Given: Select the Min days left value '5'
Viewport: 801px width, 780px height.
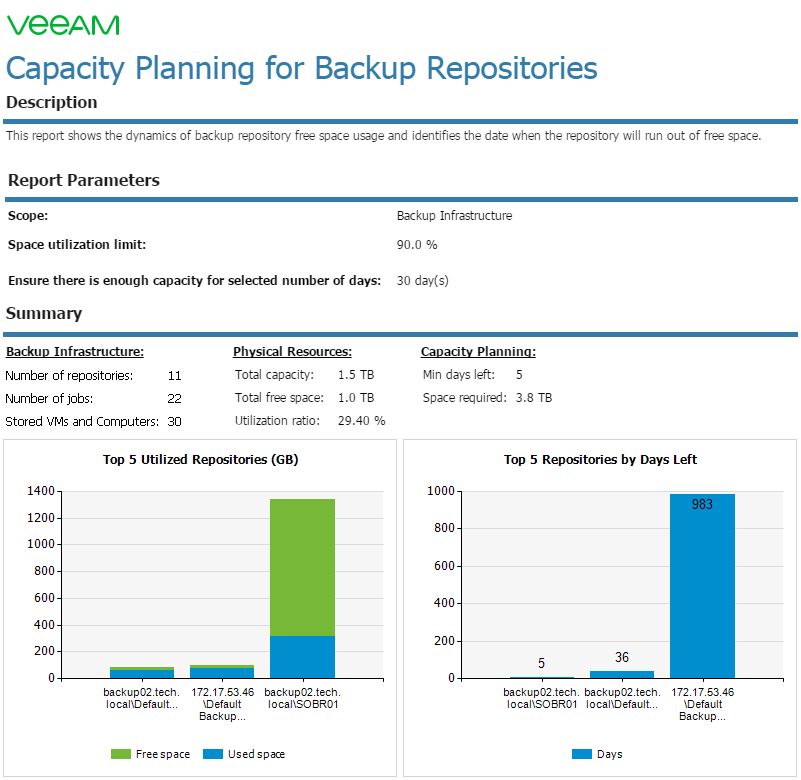Looking at the screenshot, I should coord(519,375).
